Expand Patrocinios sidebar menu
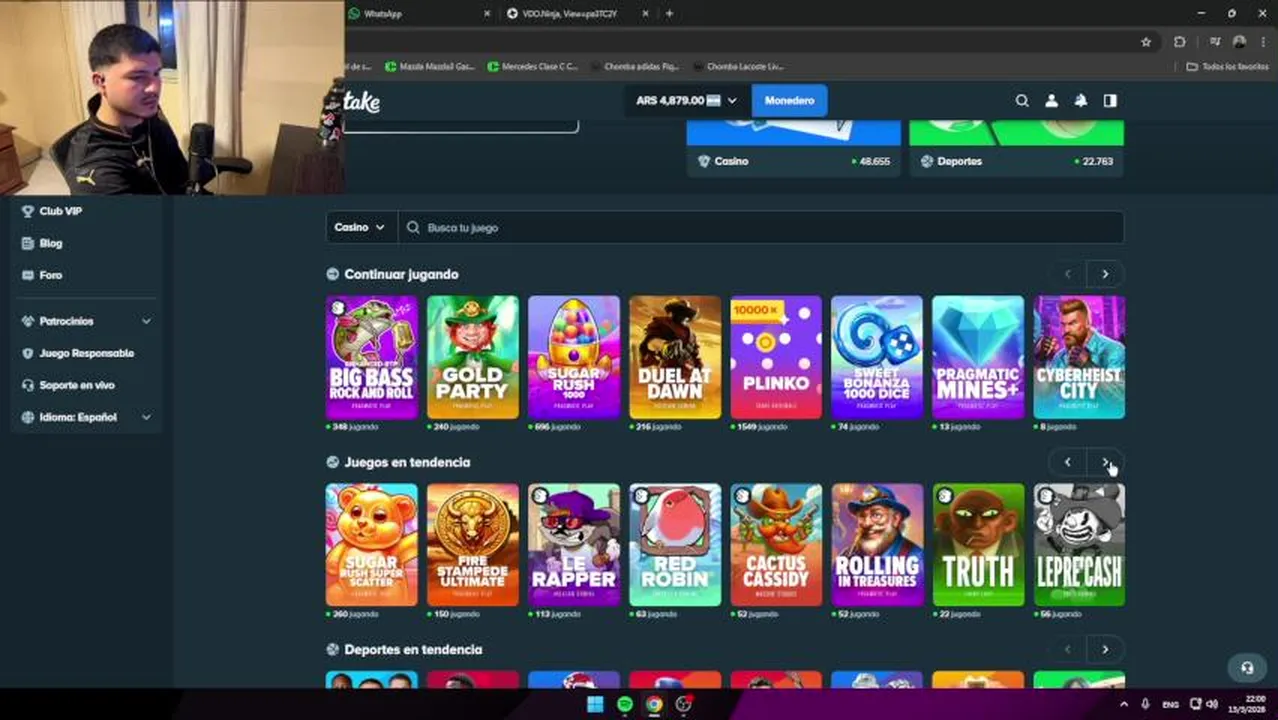Viewport: 1278px width, 720px height. coord(87,321)
